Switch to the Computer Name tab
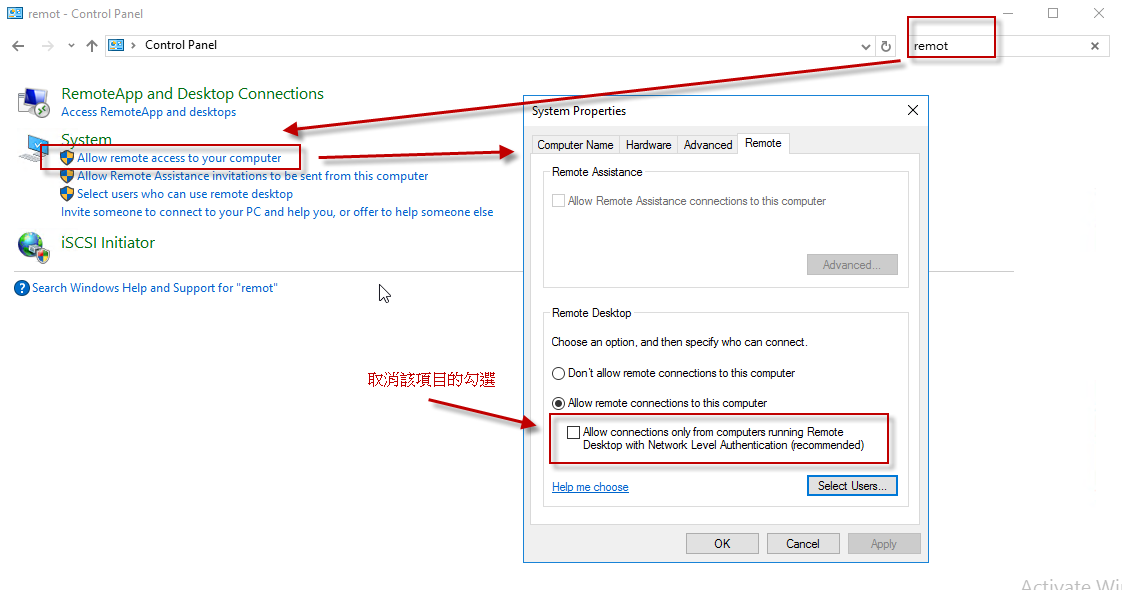 pyautogui.click(x=575, y=145)
